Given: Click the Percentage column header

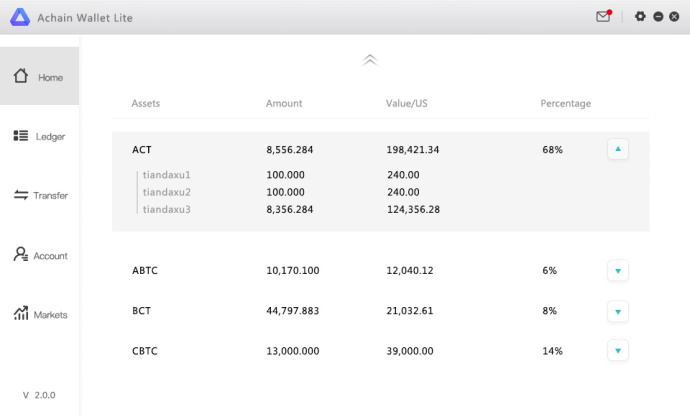Looking at the screenshot, I should pos(565,104).
